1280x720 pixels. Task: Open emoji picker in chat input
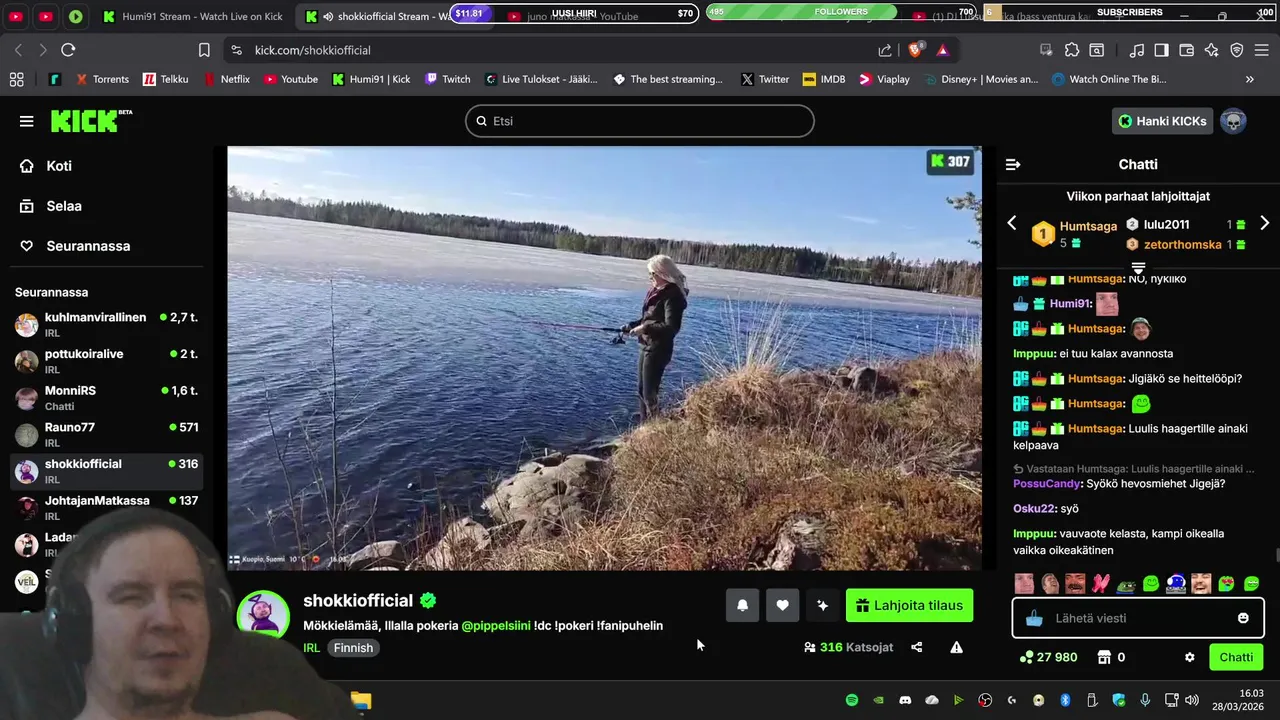(x=1243, y=618)
